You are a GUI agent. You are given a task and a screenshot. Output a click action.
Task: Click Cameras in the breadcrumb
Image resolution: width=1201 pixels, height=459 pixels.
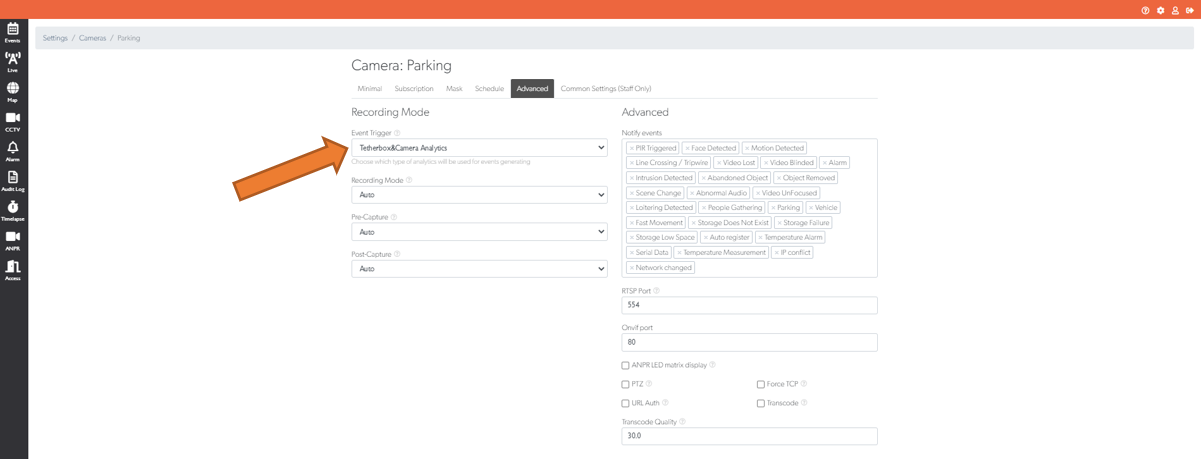tap(92, 38)
